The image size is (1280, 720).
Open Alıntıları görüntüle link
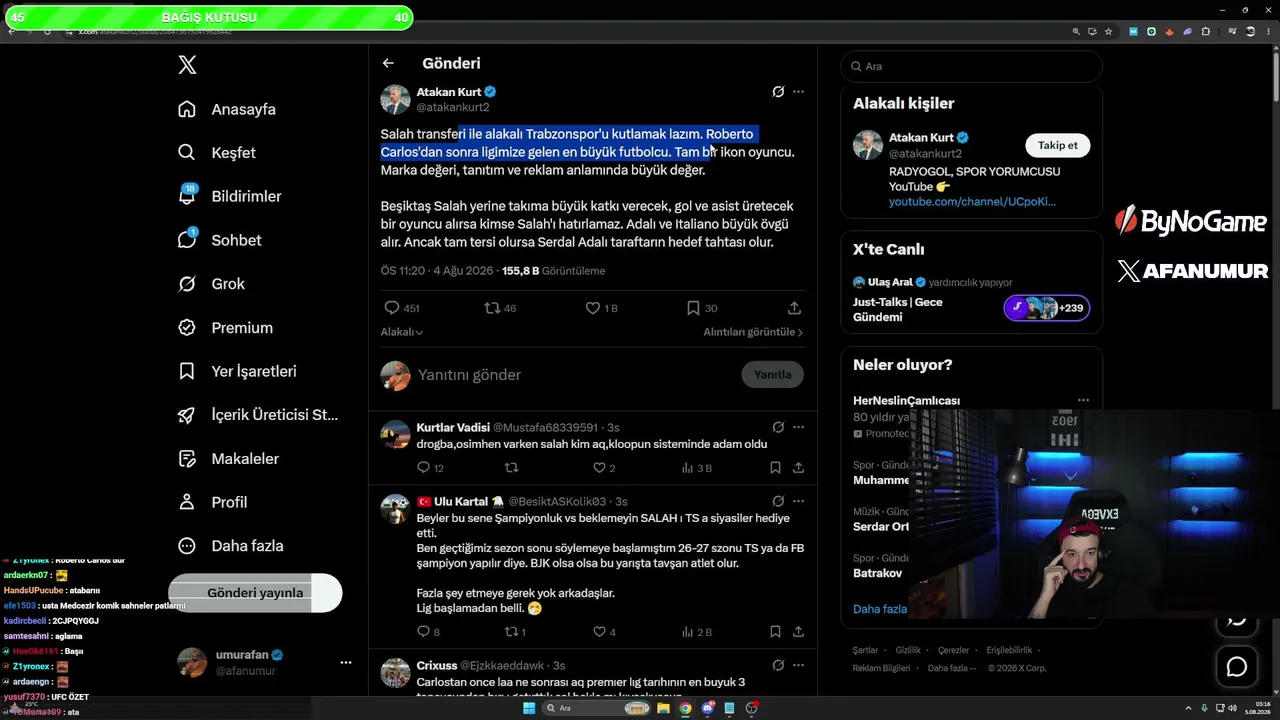pyautogui.click(x=753, y=332)
